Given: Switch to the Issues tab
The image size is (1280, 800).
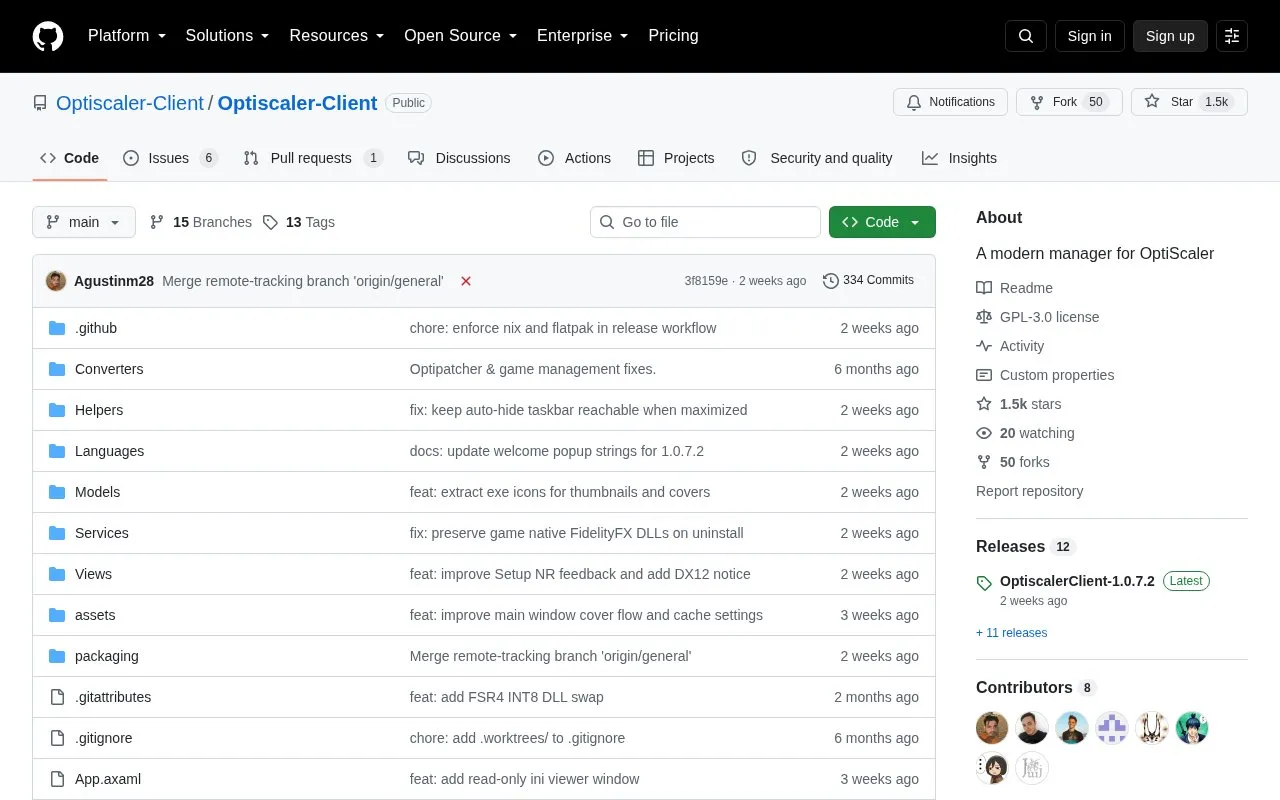Looking at the screenshot, I should pyautogui.click(x=170, y=158).
